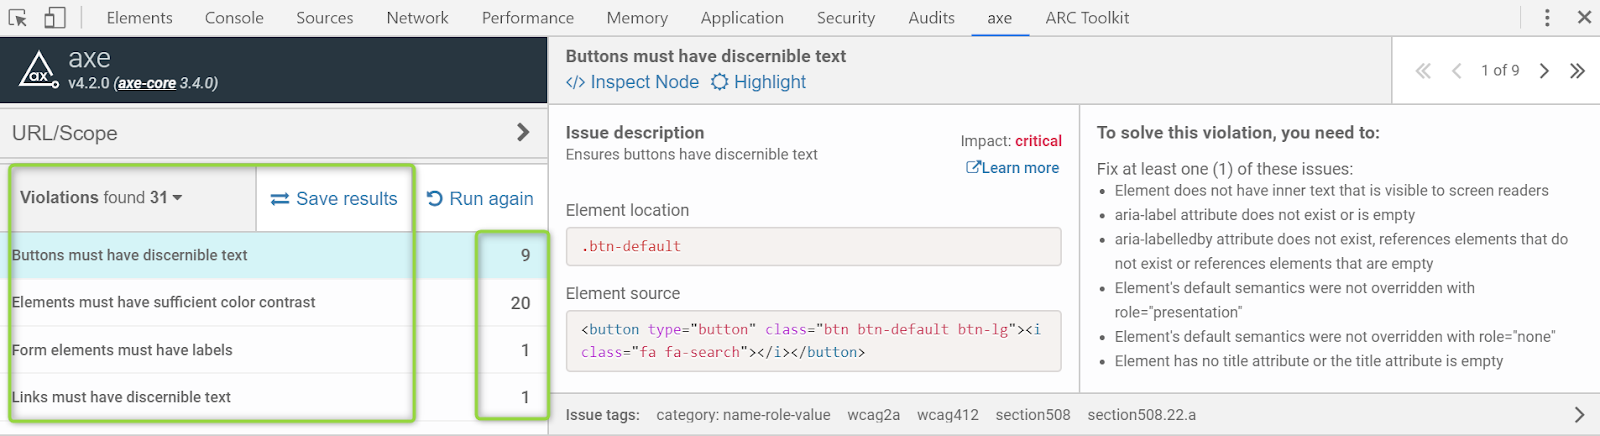Toggle the device toolbar icon
This screenshot has height=436, width=1600.
pos(55,17)
